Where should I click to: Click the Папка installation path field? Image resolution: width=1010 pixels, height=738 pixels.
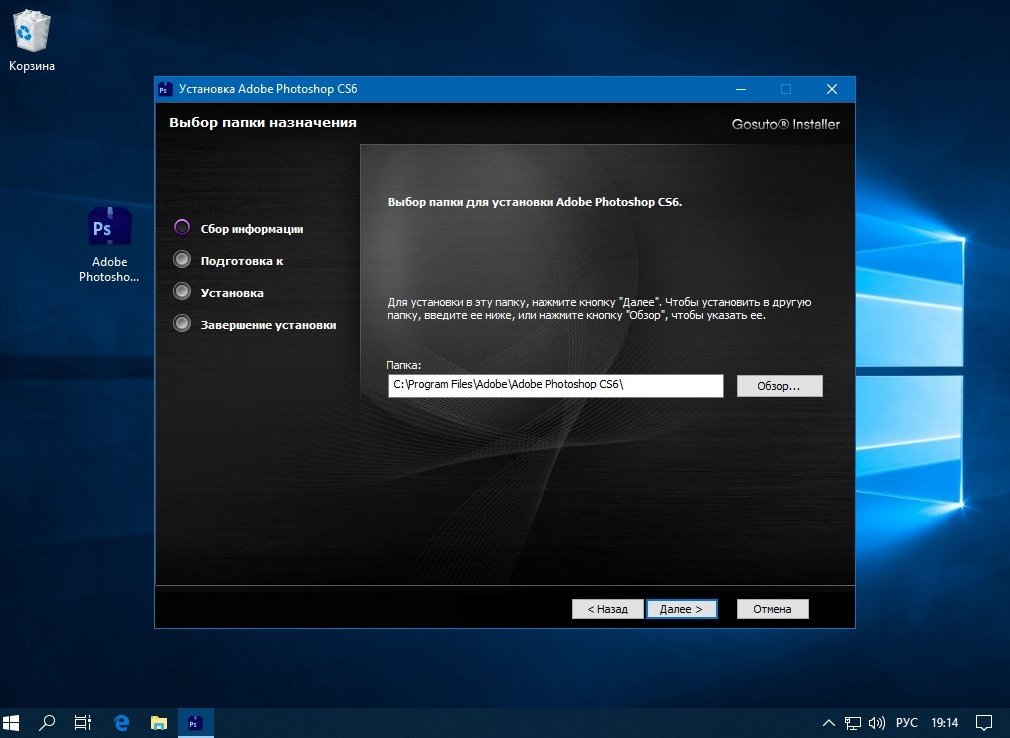[x=555, y=385]
